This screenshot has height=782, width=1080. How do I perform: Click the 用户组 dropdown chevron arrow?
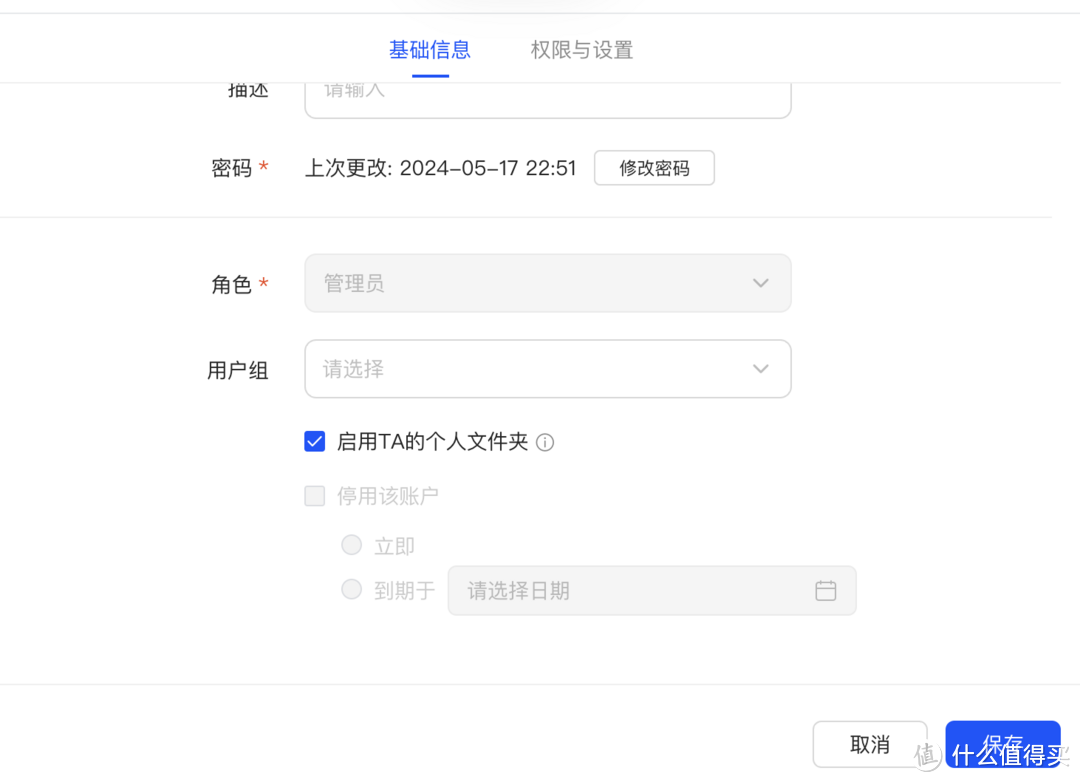coord(760,368)
